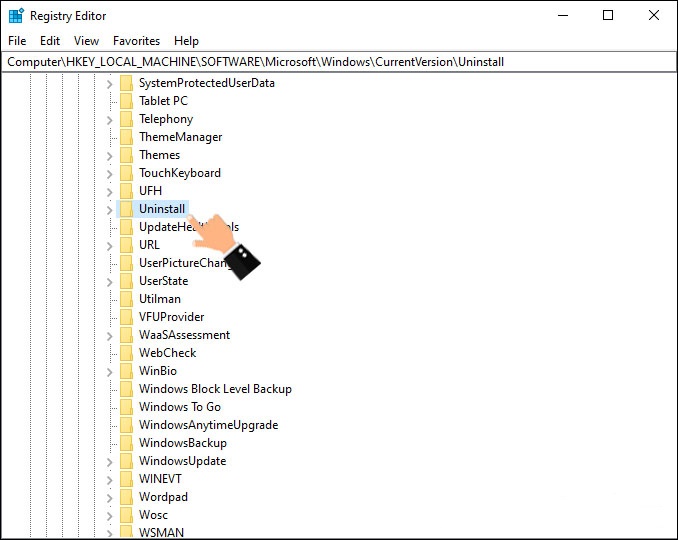678x540 pixels.
Task: Click the TouchKeyboard folder icon
Action: [126, 173]
